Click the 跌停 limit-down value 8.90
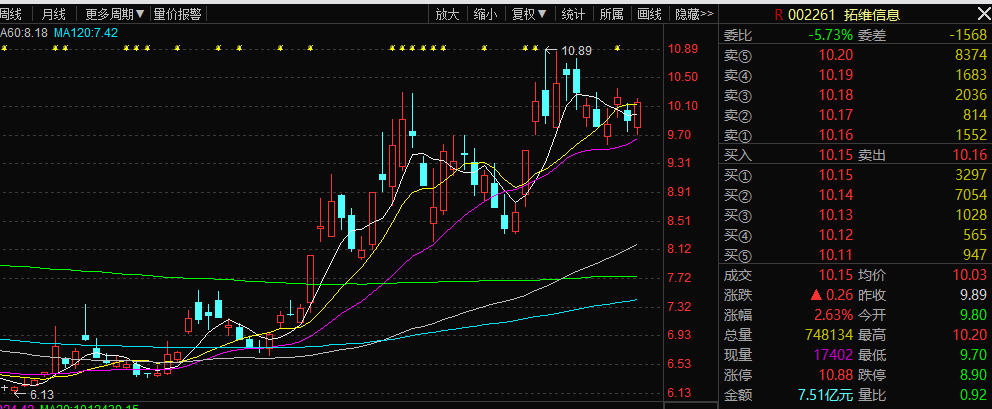Image resolution: width=992 pixels, height=409 pixels. pos(974,375)
